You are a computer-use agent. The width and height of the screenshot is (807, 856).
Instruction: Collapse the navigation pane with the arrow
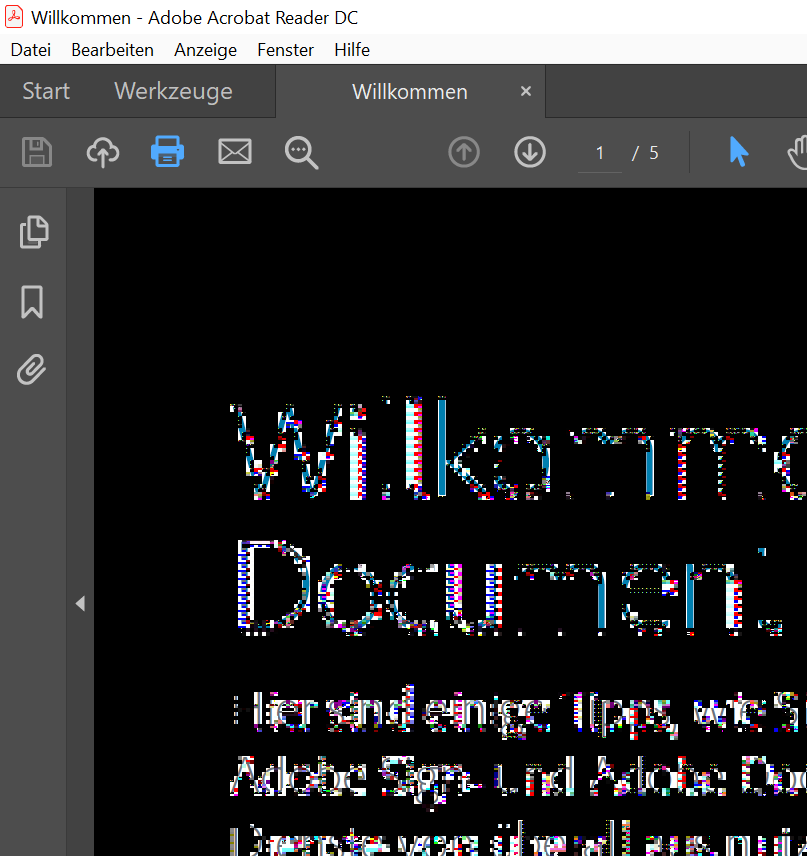(80, 603)
